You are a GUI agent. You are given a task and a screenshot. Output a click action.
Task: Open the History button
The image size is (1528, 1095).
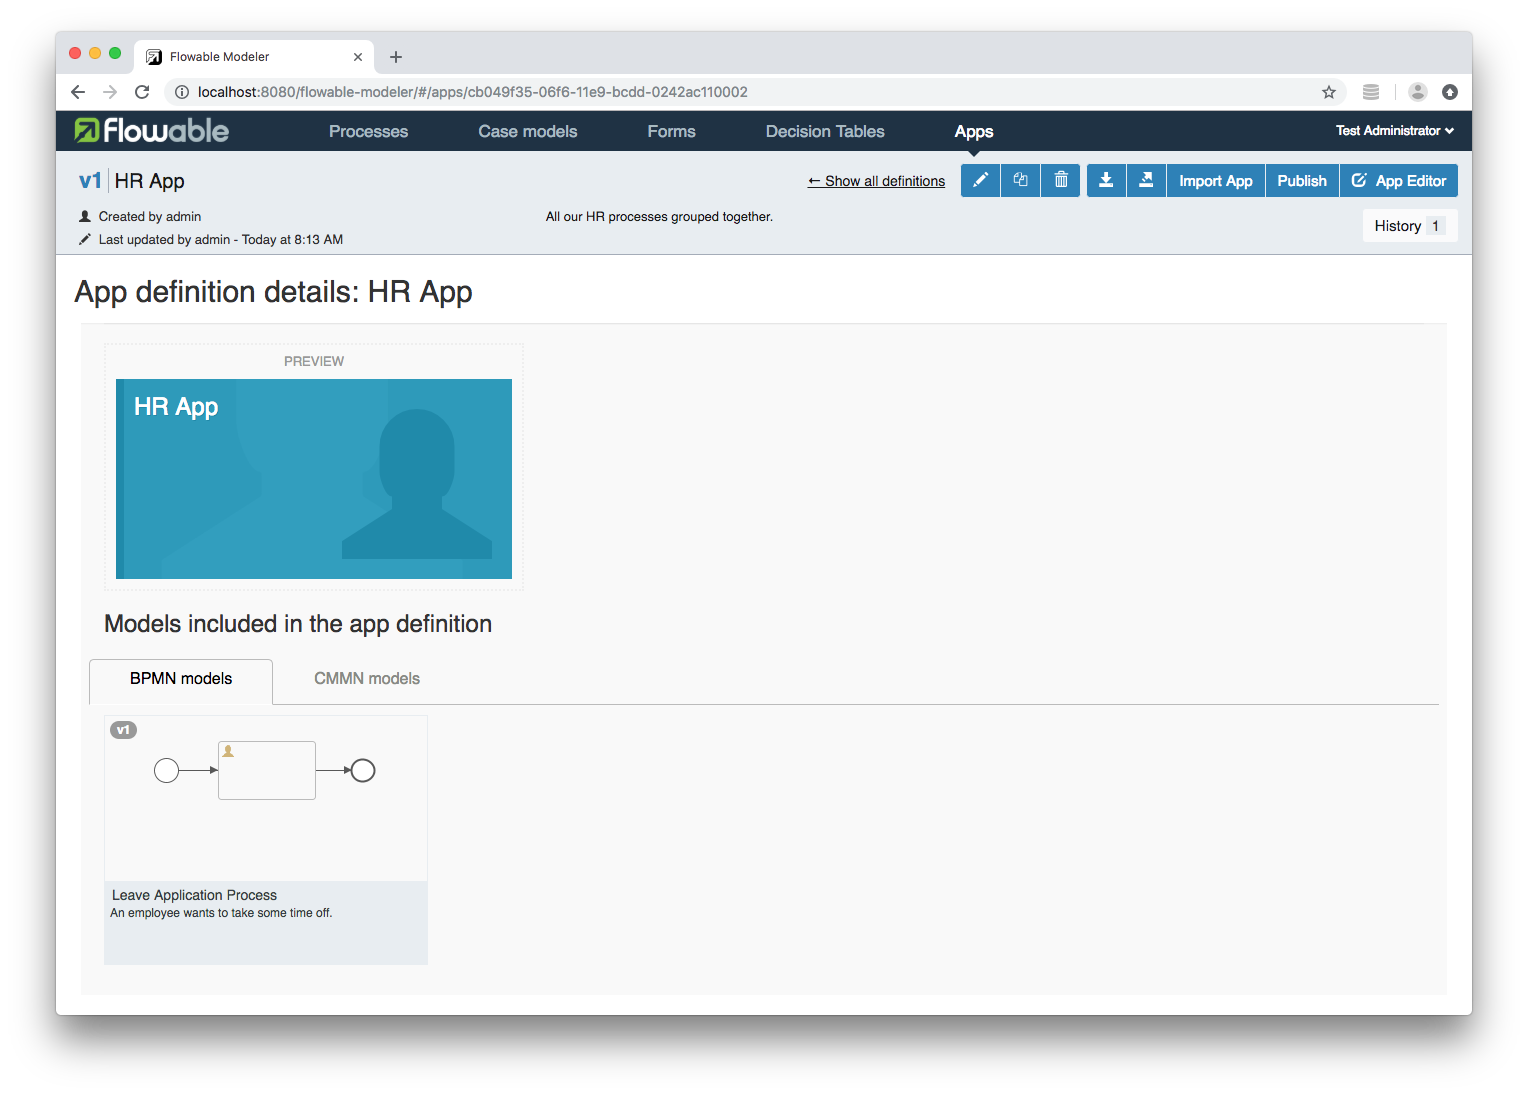[1410, 226]
